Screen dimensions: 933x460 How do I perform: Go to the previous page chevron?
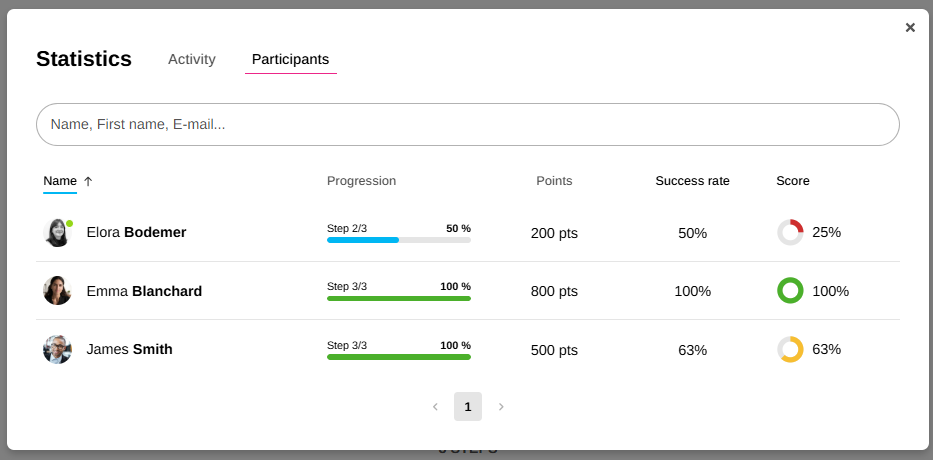point(435,407)
